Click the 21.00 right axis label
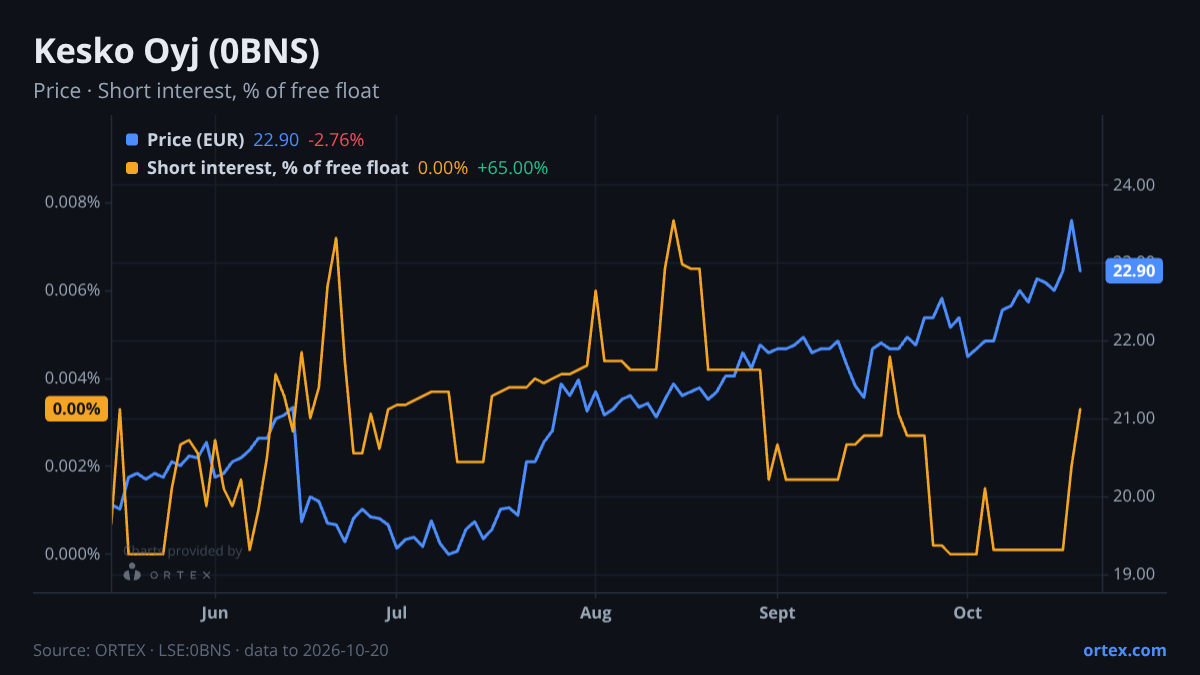Image resolution: width=1200 pixels, height=675 pixels. click(1133, 418)
